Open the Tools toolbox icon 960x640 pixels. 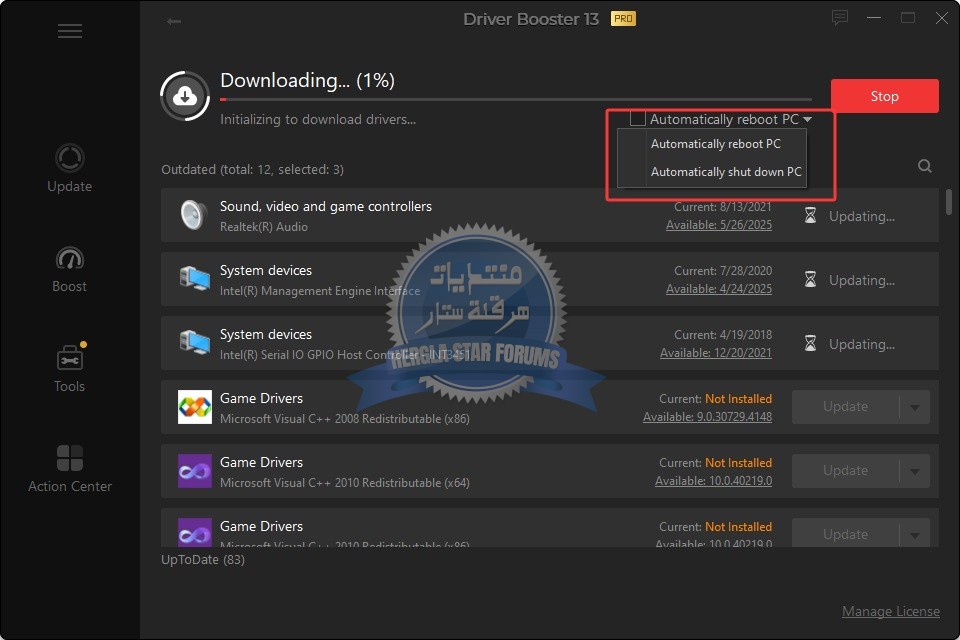click(70, 358)
